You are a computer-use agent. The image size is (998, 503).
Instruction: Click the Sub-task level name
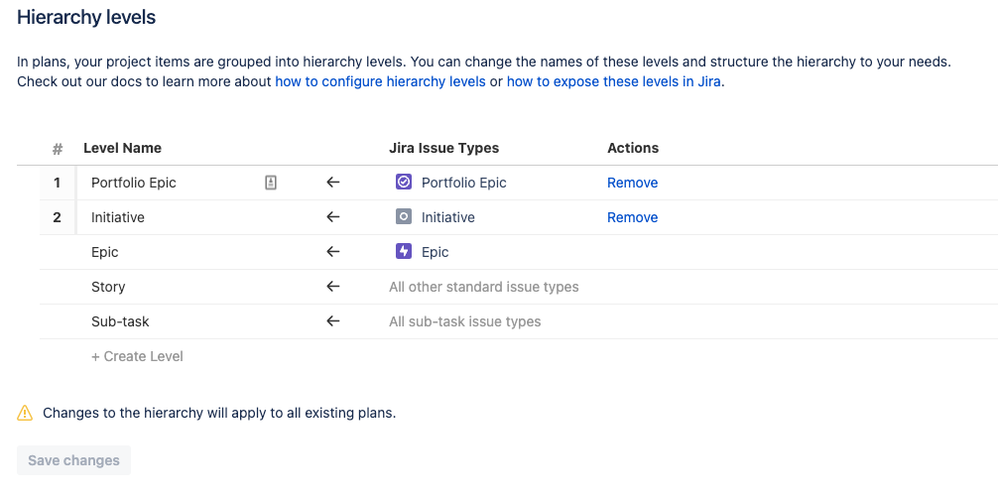(x=120, y=322)
